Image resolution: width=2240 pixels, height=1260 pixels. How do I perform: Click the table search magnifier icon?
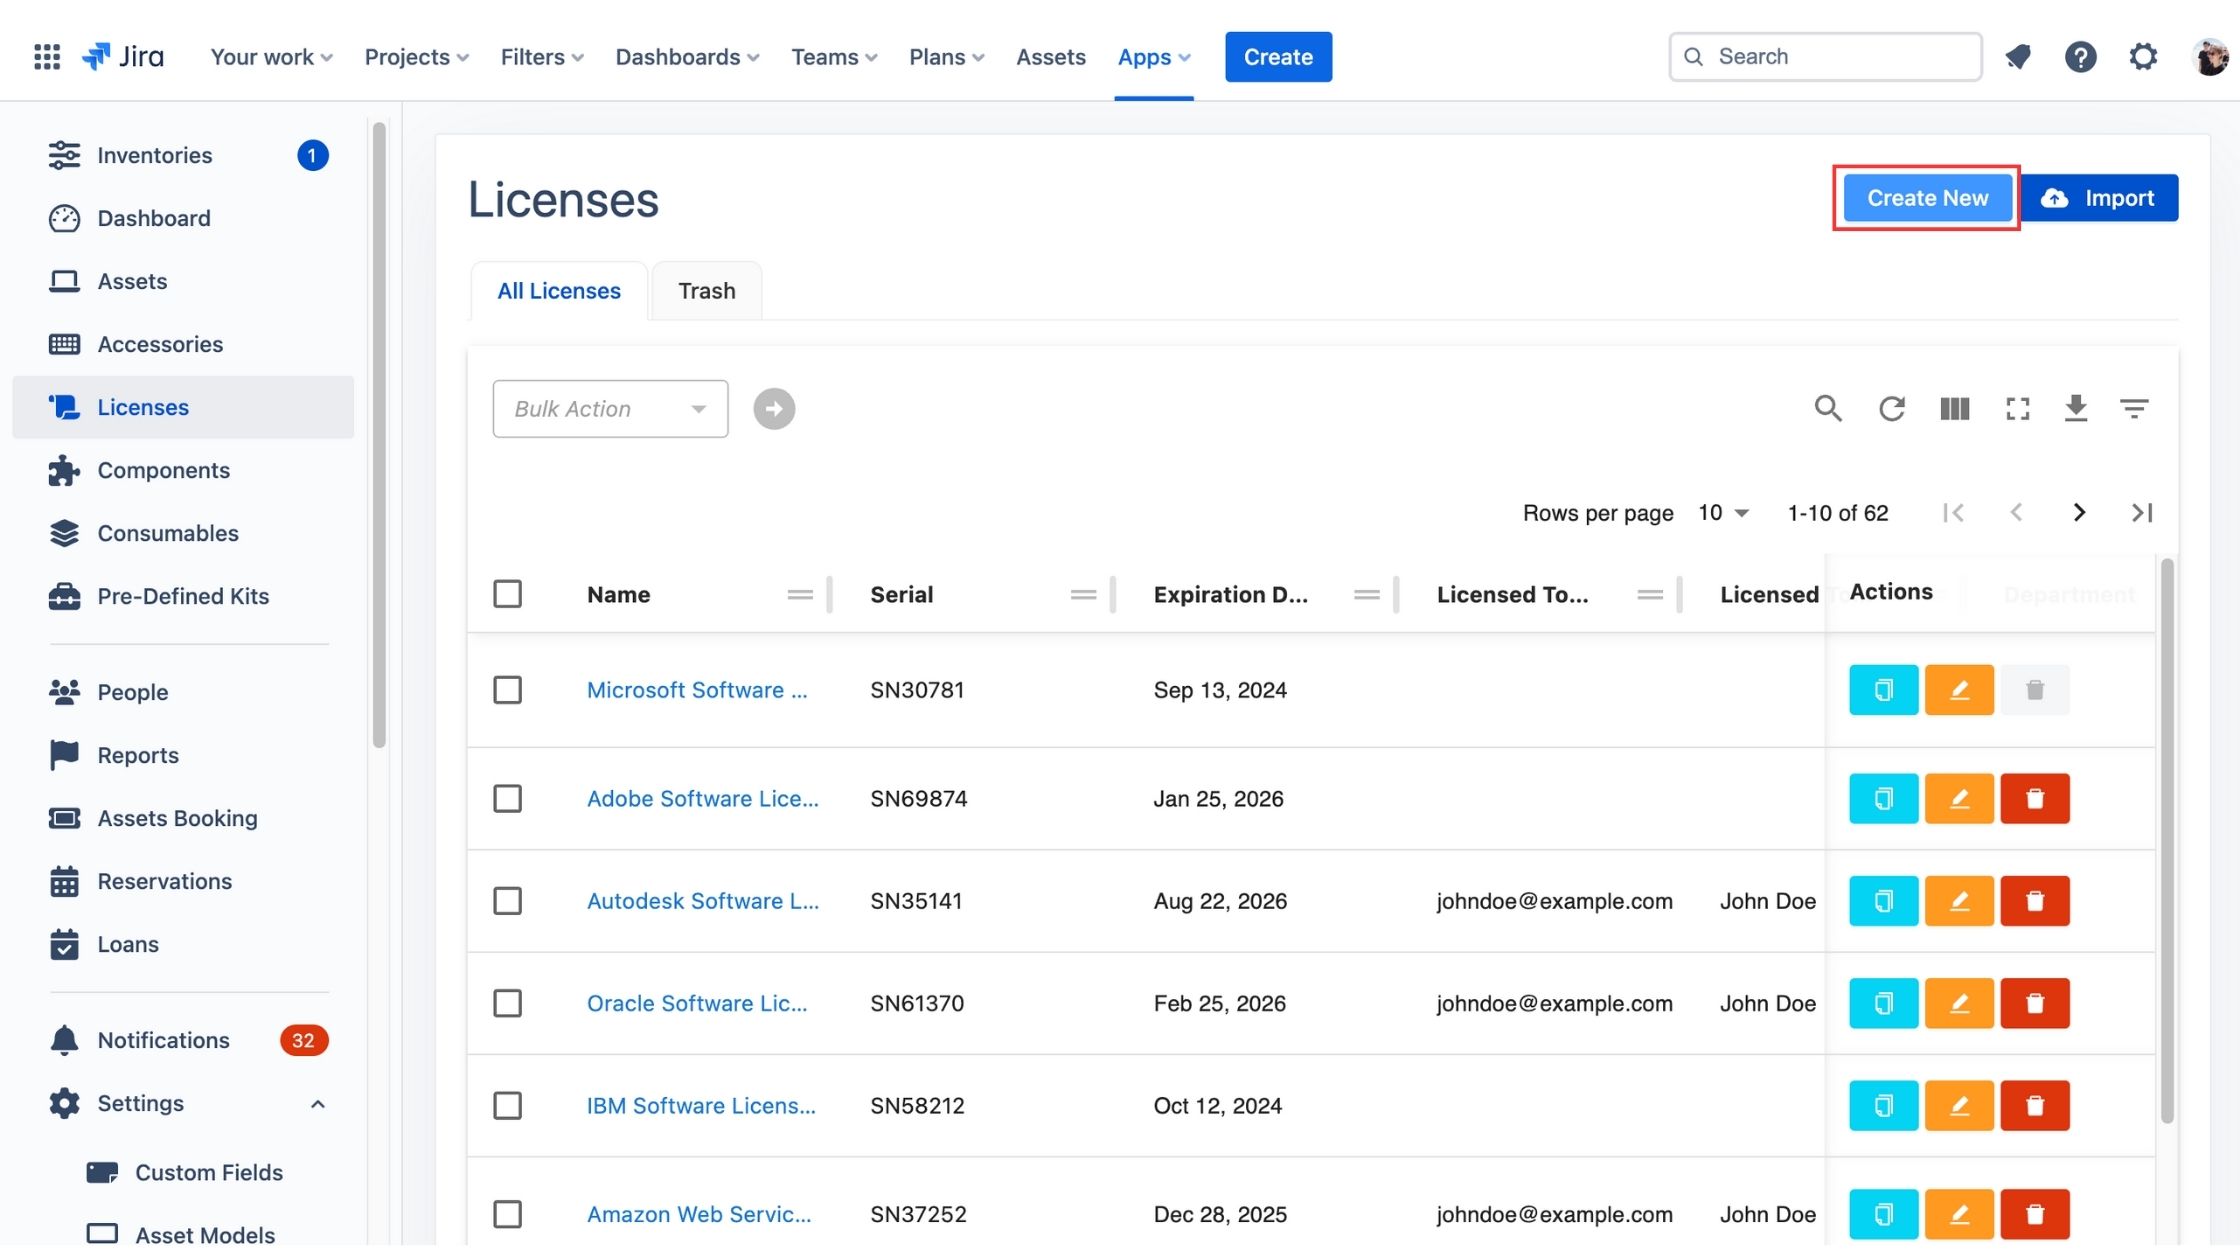pos(1828,408)
